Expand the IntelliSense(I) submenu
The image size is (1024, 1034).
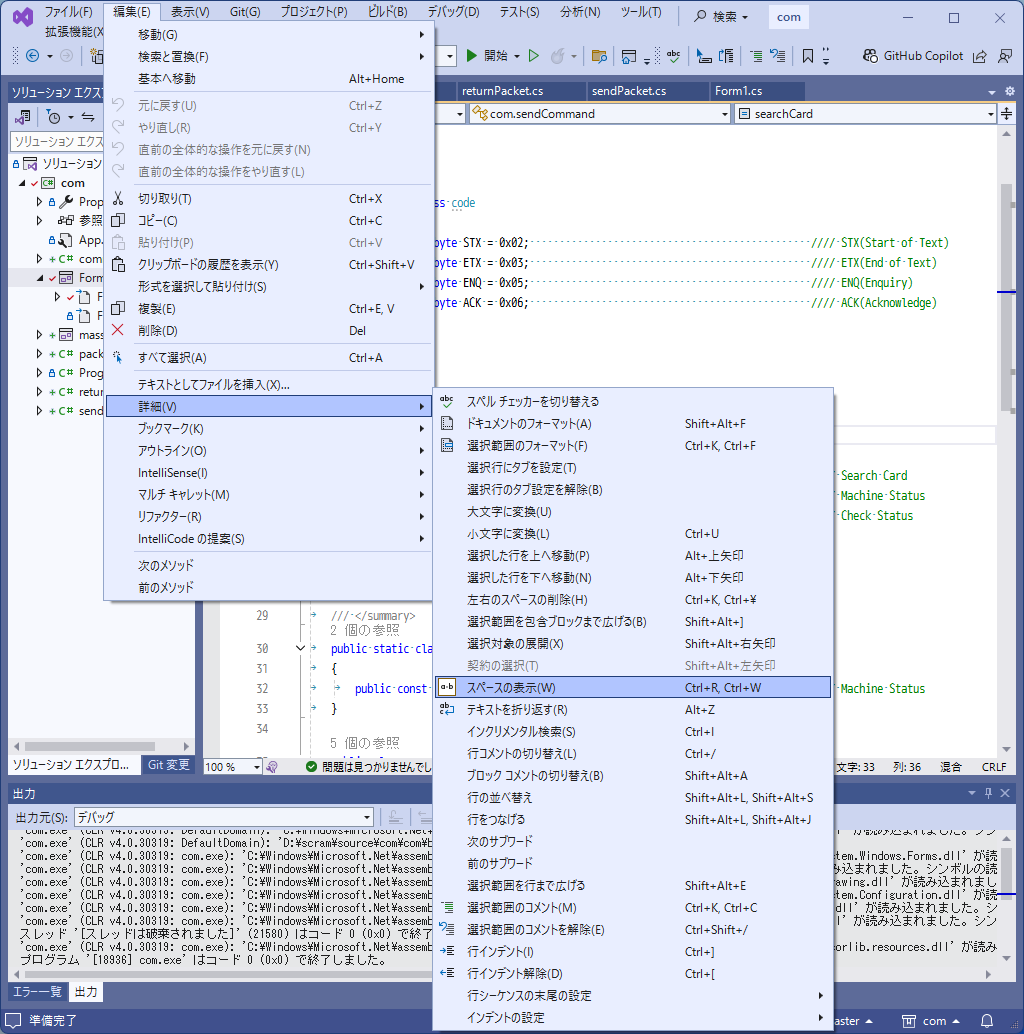tap(269, 473)
